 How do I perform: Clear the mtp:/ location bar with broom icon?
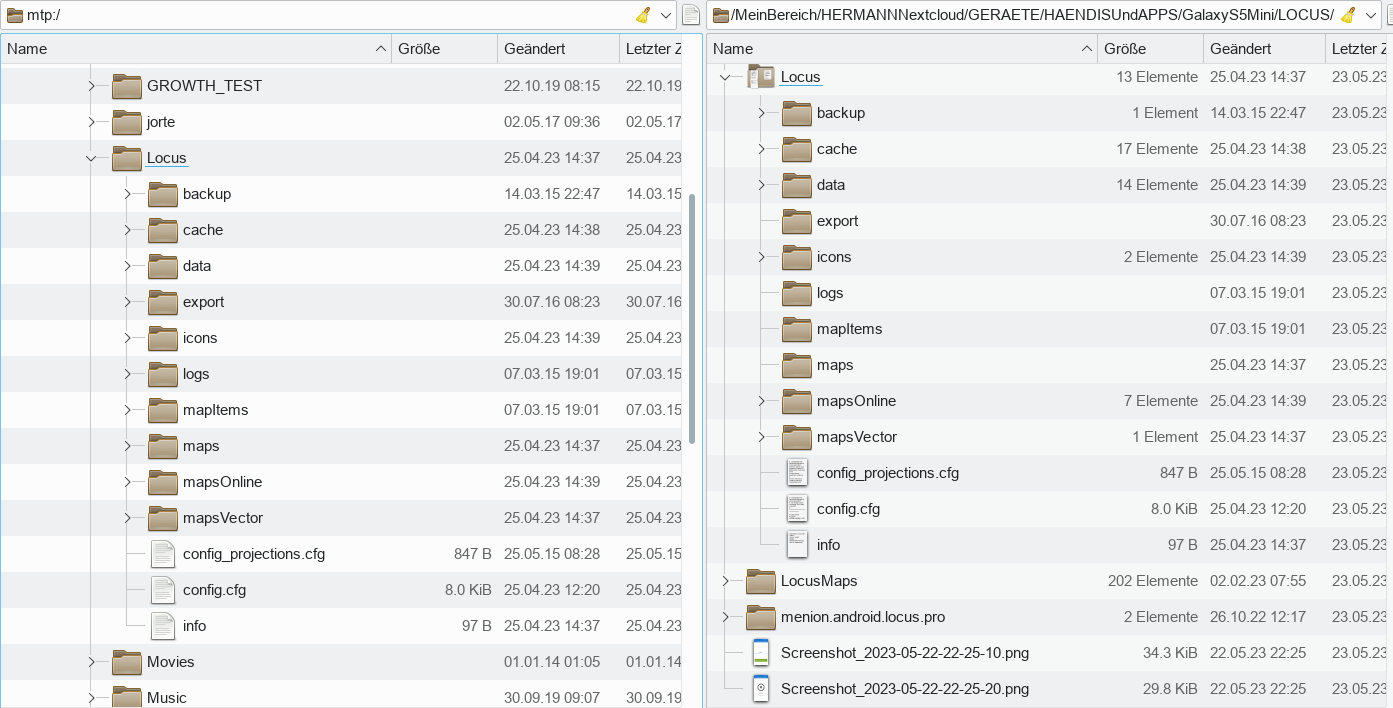[x=643, y=15]
